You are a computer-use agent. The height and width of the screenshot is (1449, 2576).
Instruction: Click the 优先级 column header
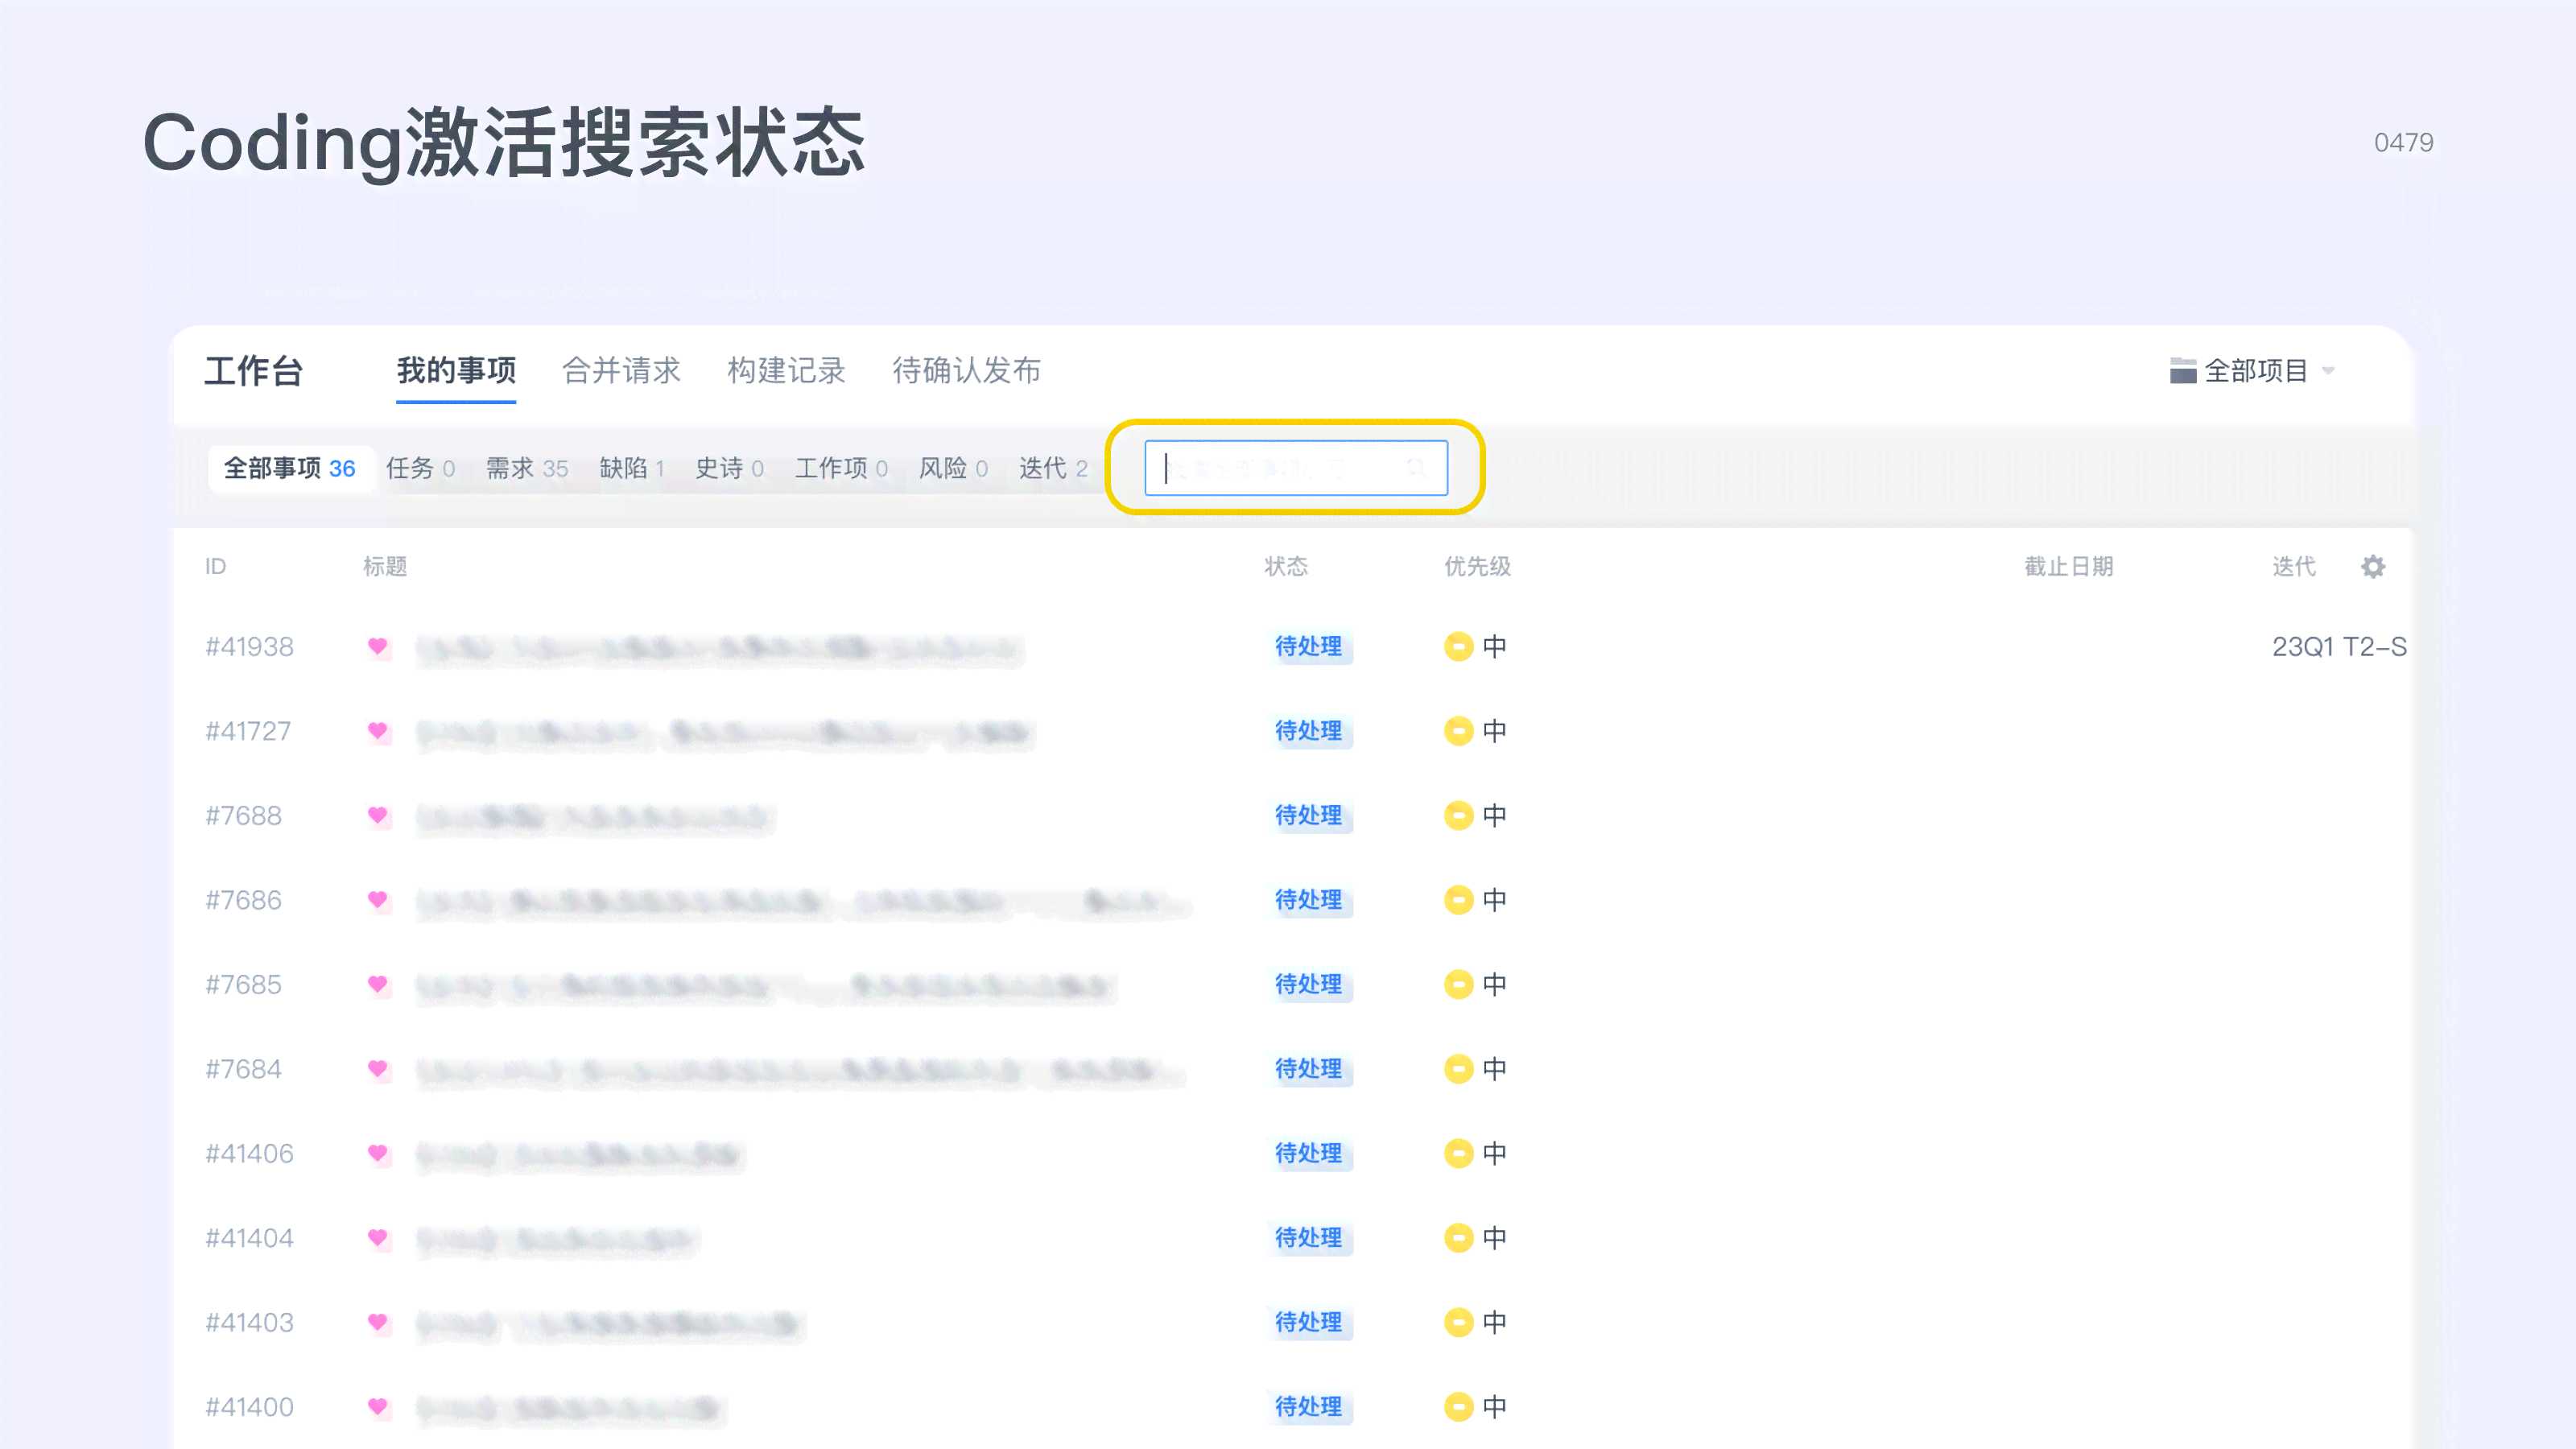pyautogui.click(x=1477, y=567)
